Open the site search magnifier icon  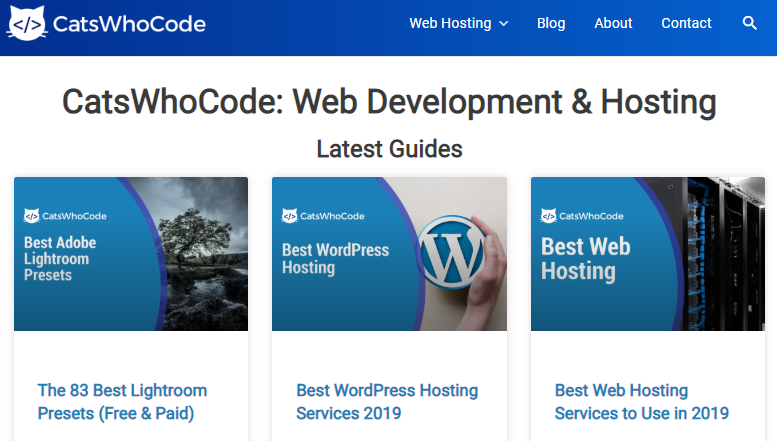749,23
